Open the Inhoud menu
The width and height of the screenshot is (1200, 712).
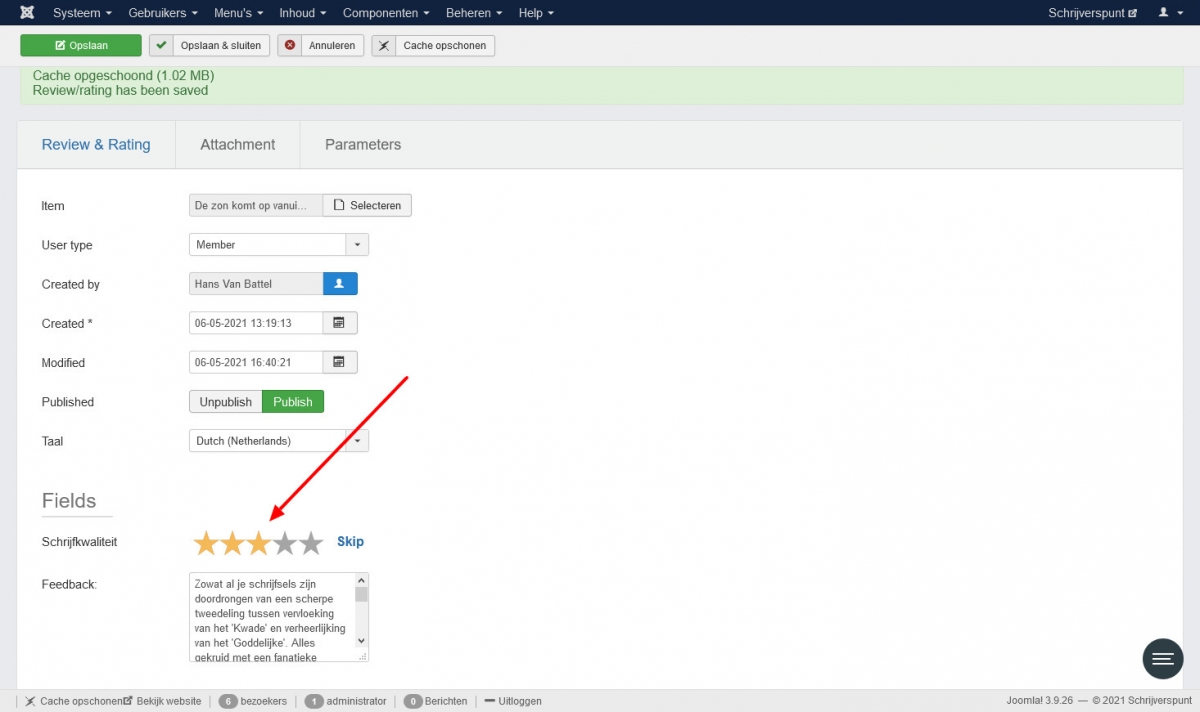pyautogui.click(x=303, y=13)
